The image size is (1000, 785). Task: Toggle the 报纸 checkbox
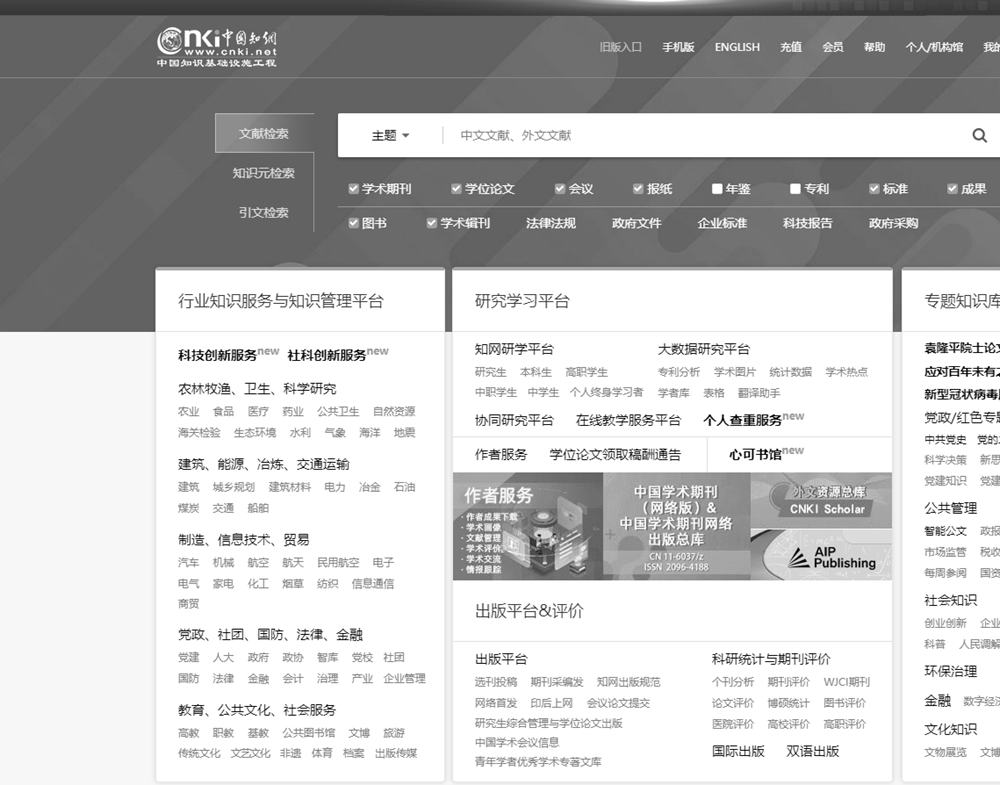coord(638,189)
